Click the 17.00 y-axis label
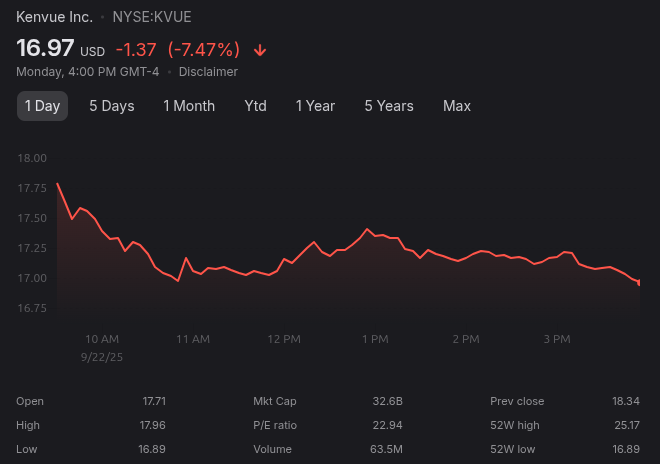Image resolution: width=660 pixels, height=464 pixels. (32, 278)
